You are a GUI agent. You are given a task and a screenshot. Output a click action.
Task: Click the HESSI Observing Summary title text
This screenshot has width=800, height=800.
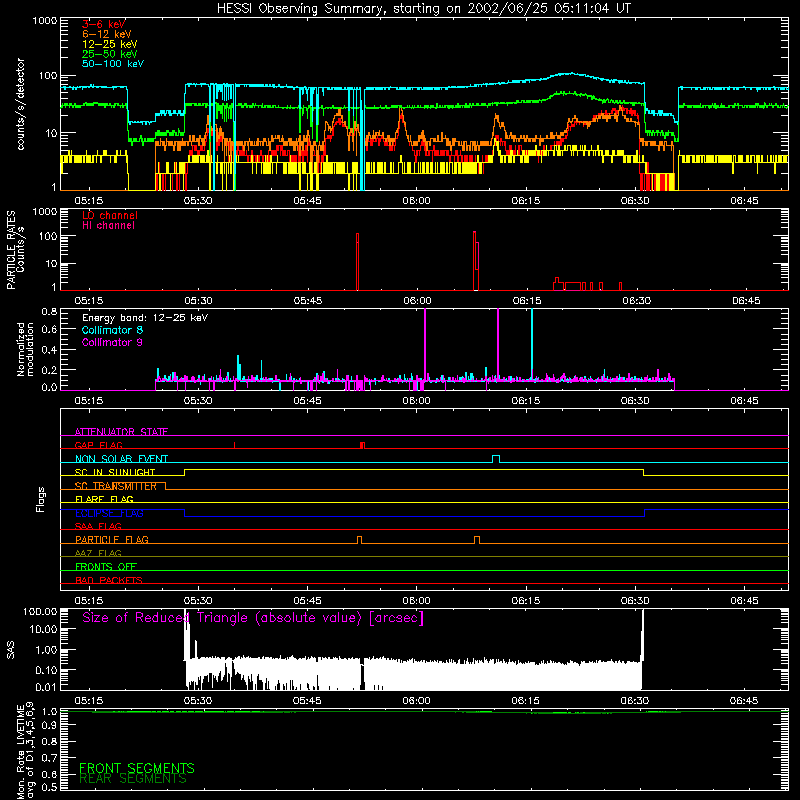tap(423, 9)
